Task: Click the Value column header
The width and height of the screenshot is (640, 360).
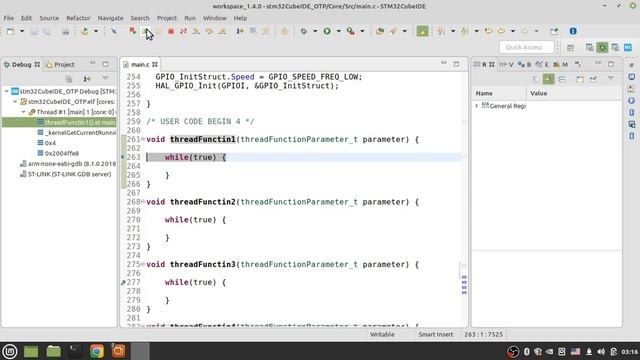Action: point(538,93)
